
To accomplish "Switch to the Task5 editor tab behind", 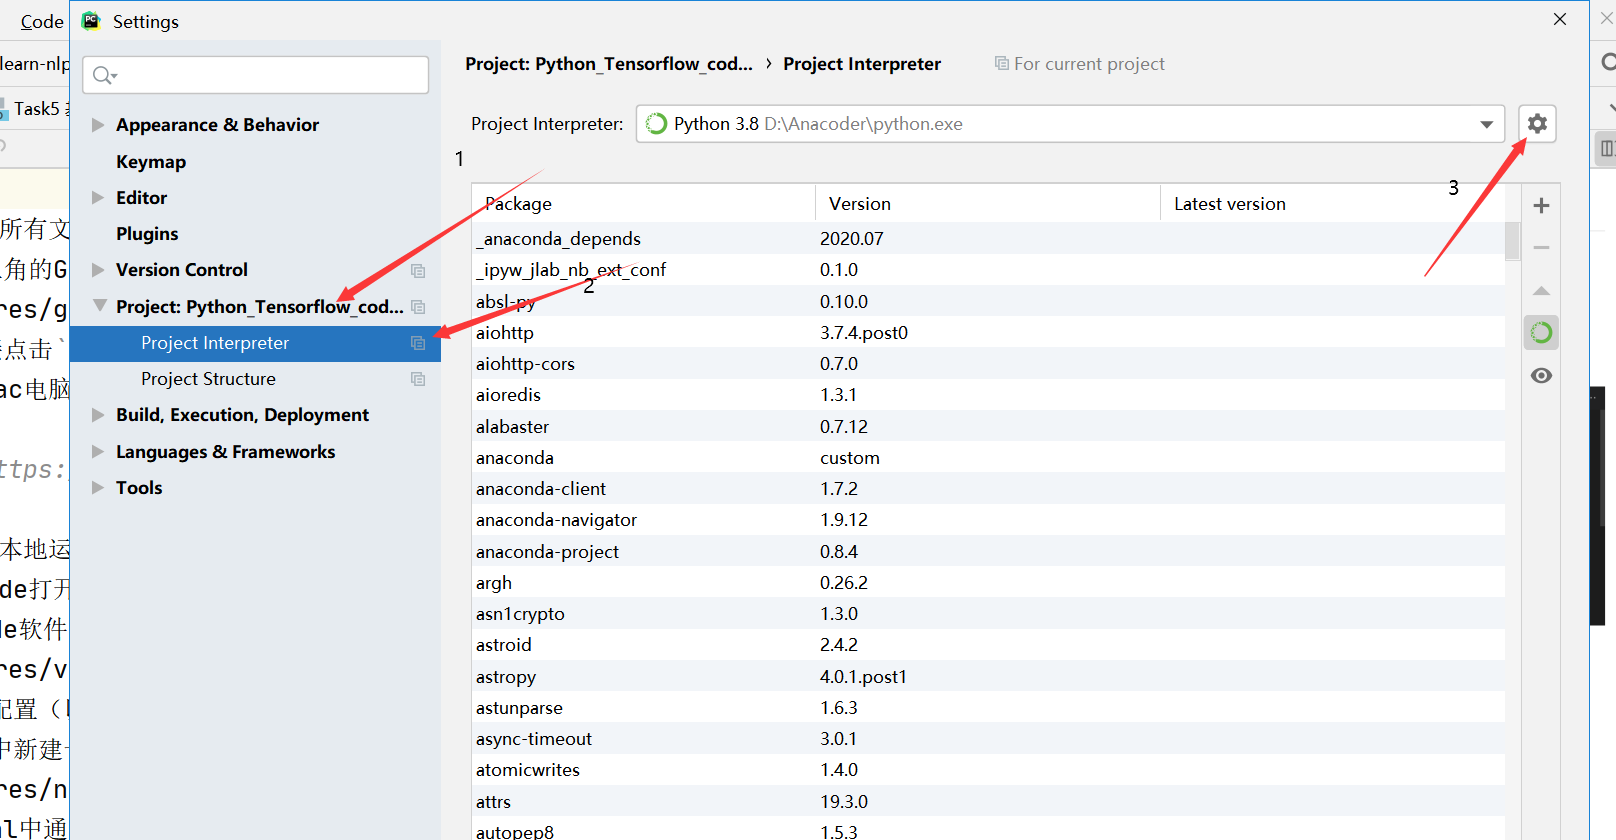I will click(x=36, y=108).
